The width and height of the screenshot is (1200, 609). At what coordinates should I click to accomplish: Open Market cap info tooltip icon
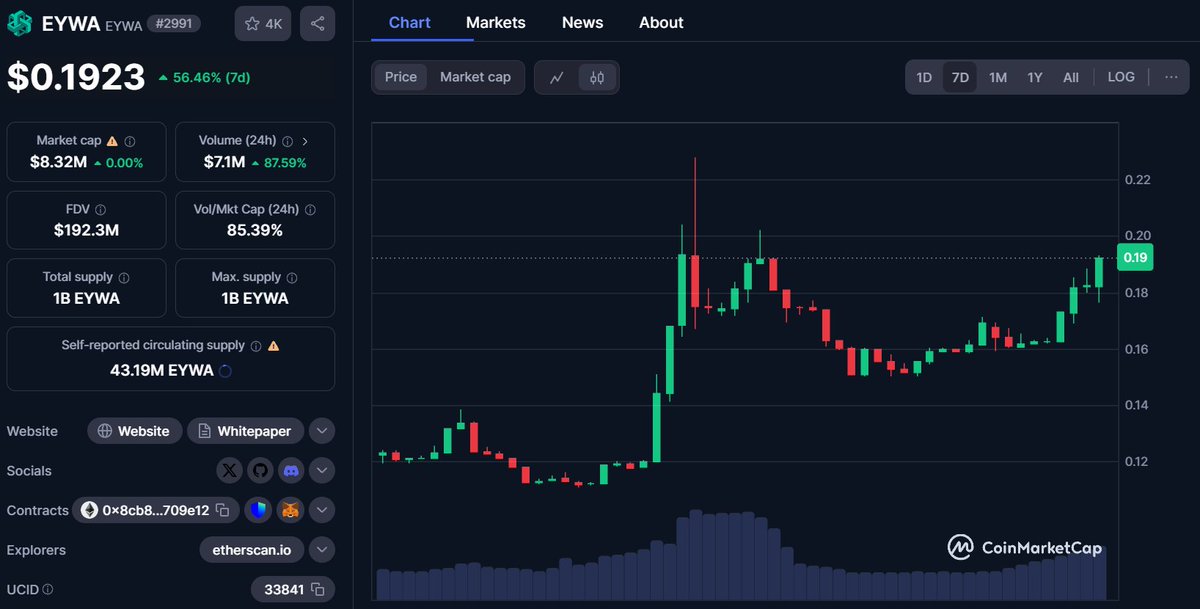(x=130, y=142)
